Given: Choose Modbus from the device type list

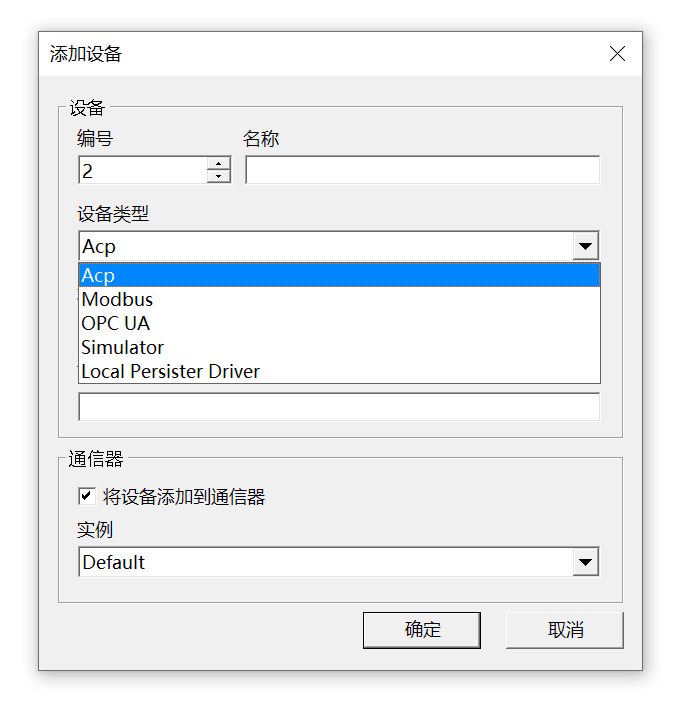Looking at the screenshot, I should pyautogui.click(x=339, y=299).
